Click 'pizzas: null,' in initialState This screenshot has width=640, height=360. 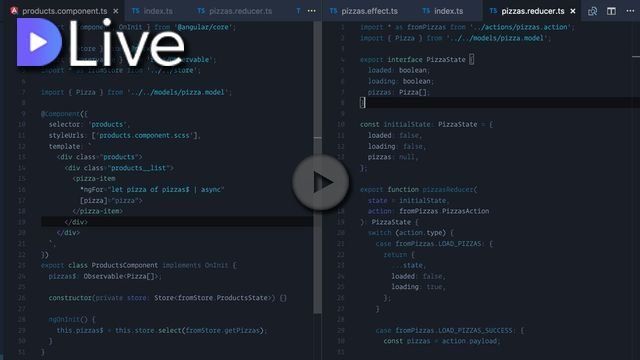[x=393, y=157]
